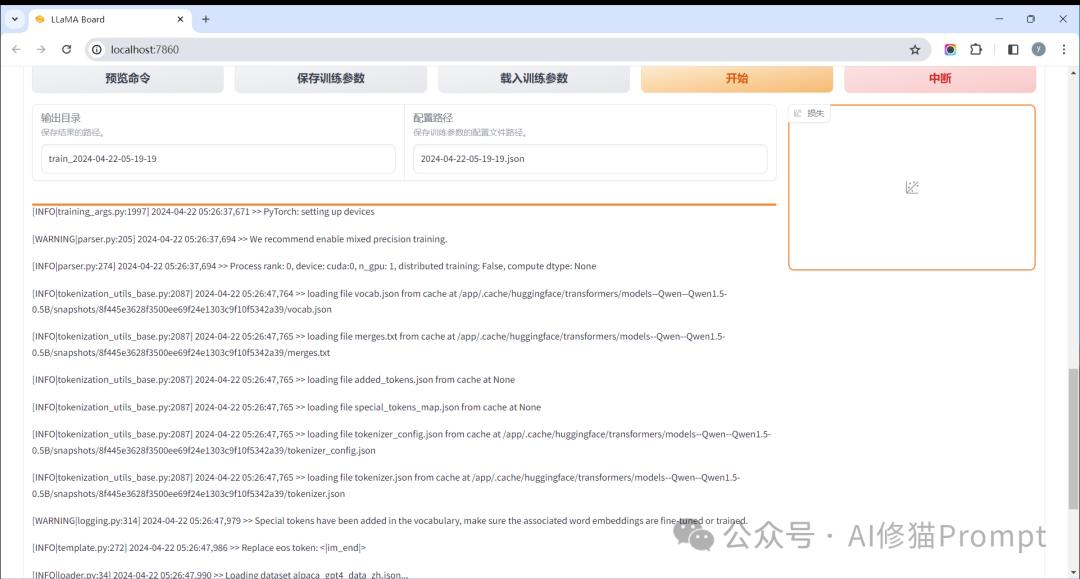Click the 'loading file added_tokens.json' log line
The image size is (1080, 579).
pos(273,380)
